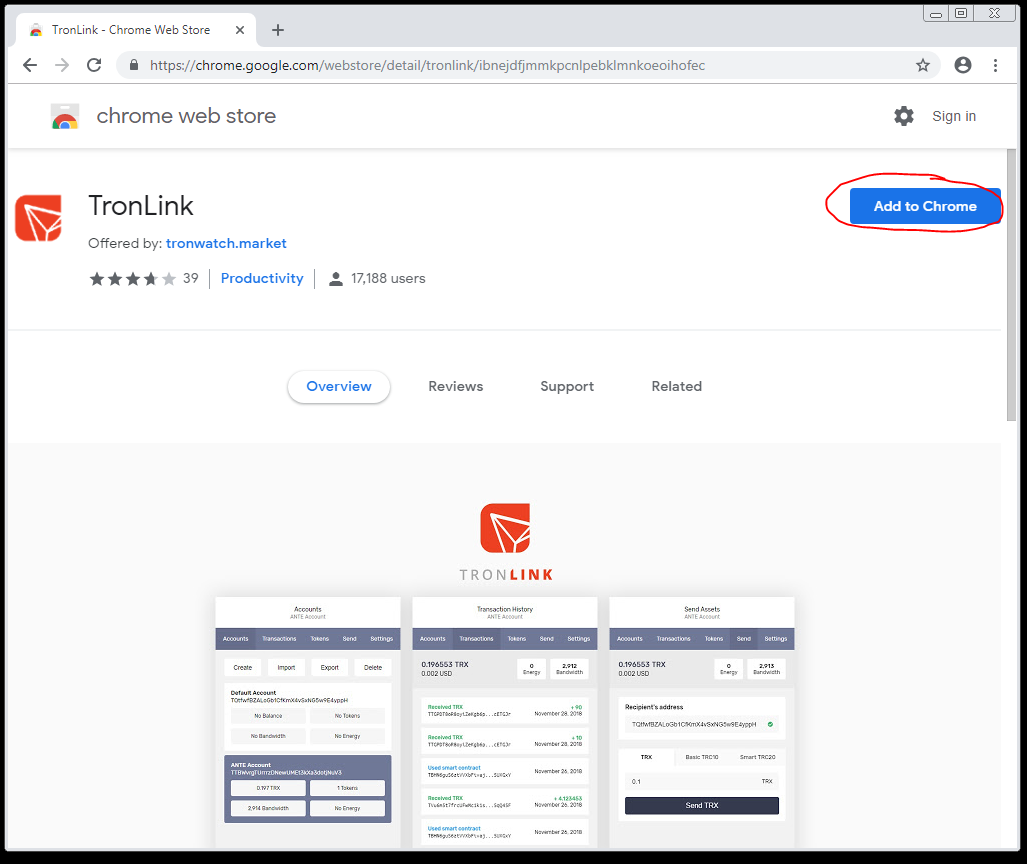
Task: Click the Send Assets screenshot preview
Action: (702, 721)
